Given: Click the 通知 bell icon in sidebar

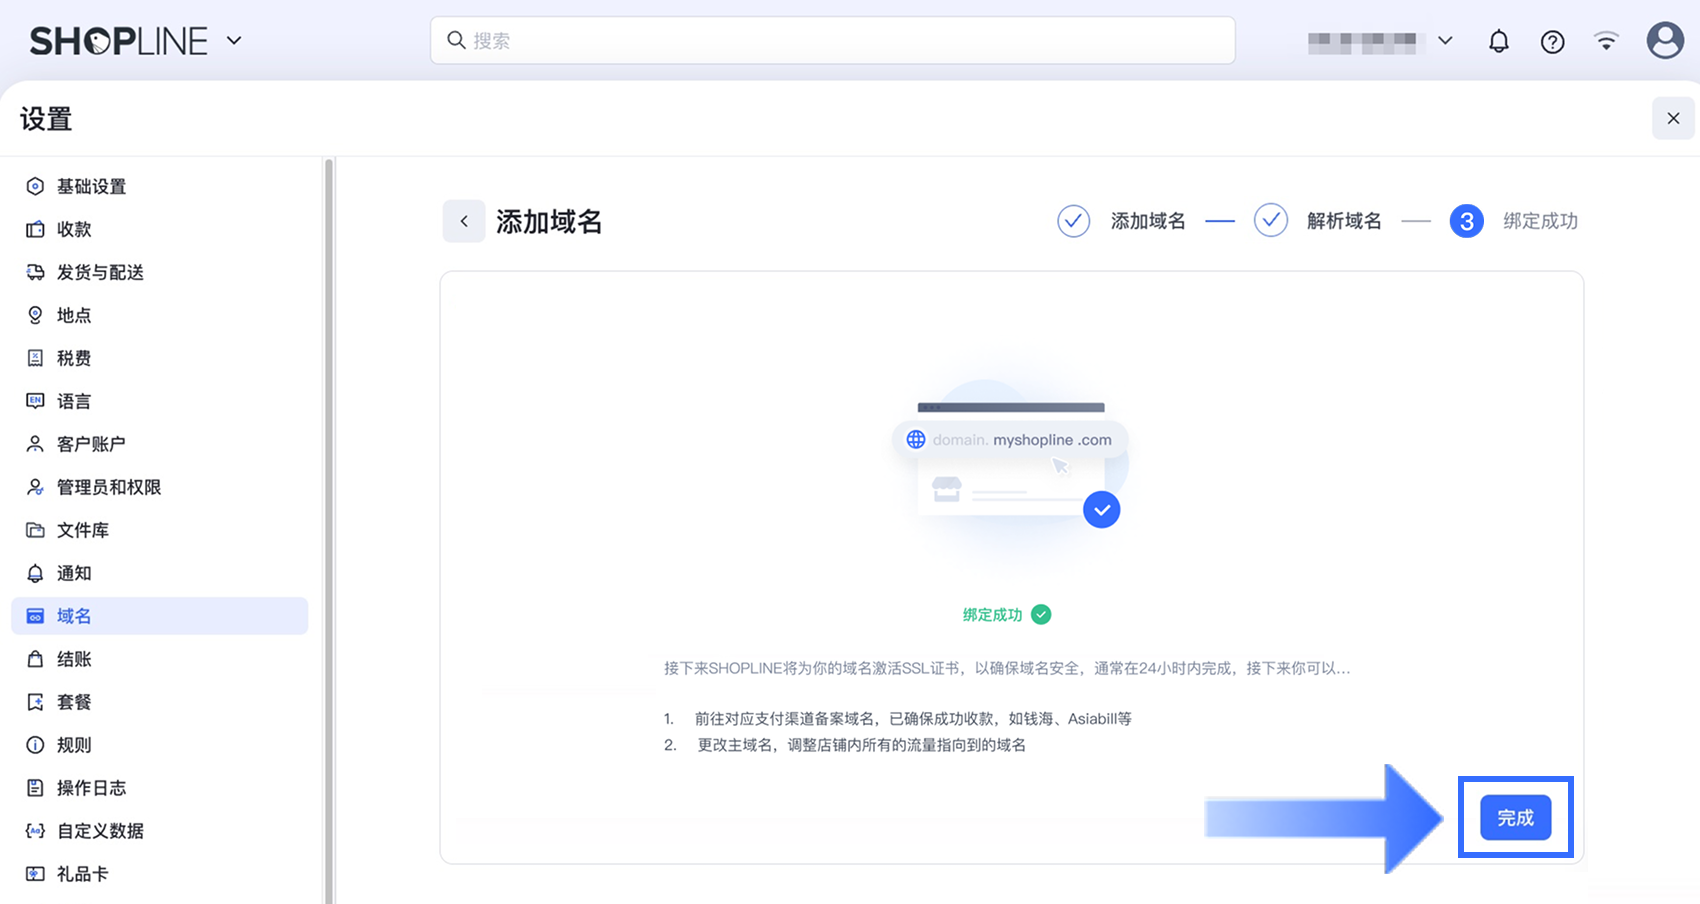Looking at the screenshot, I should point(35,573).
